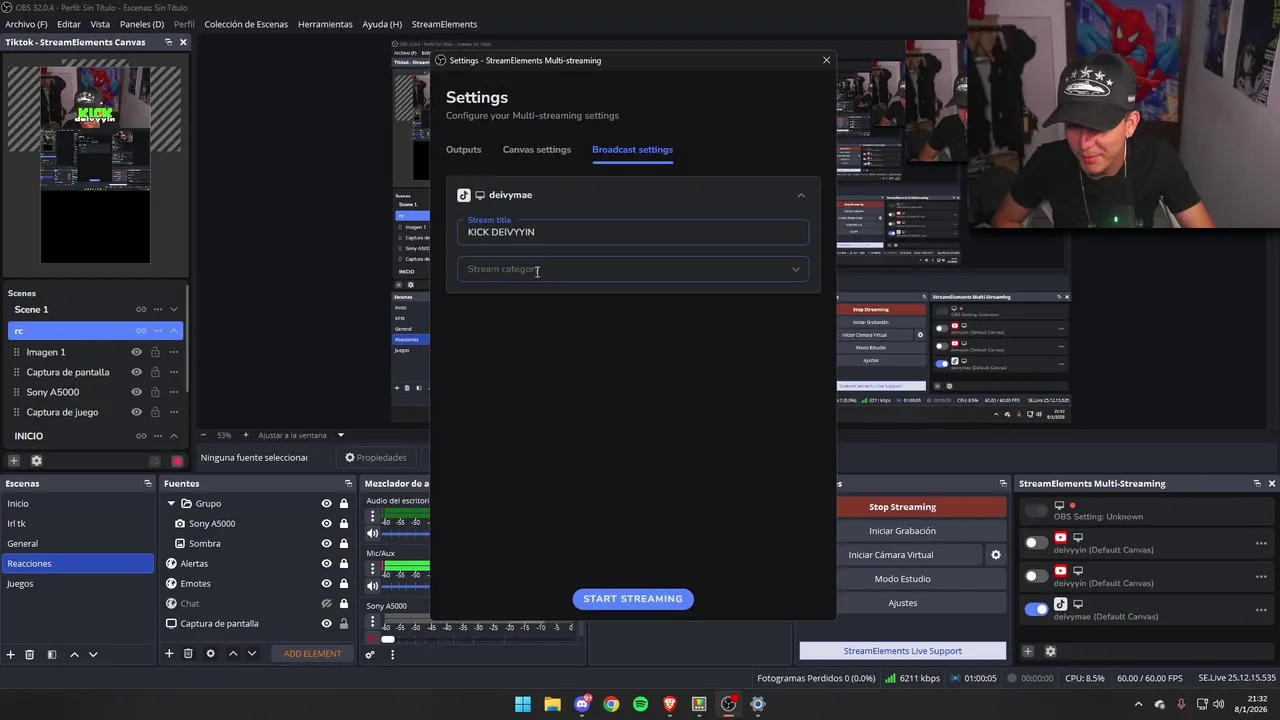This screenshot has width=1280, height=720.
Task: Open Archivo menu
Action: pyautogui.click(x=26, y=24)
